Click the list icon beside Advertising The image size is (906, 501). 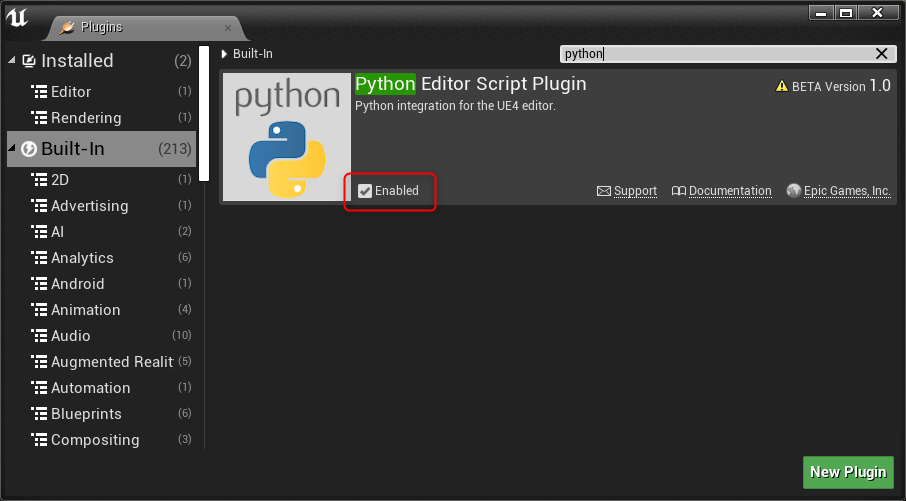coord(39,206)
